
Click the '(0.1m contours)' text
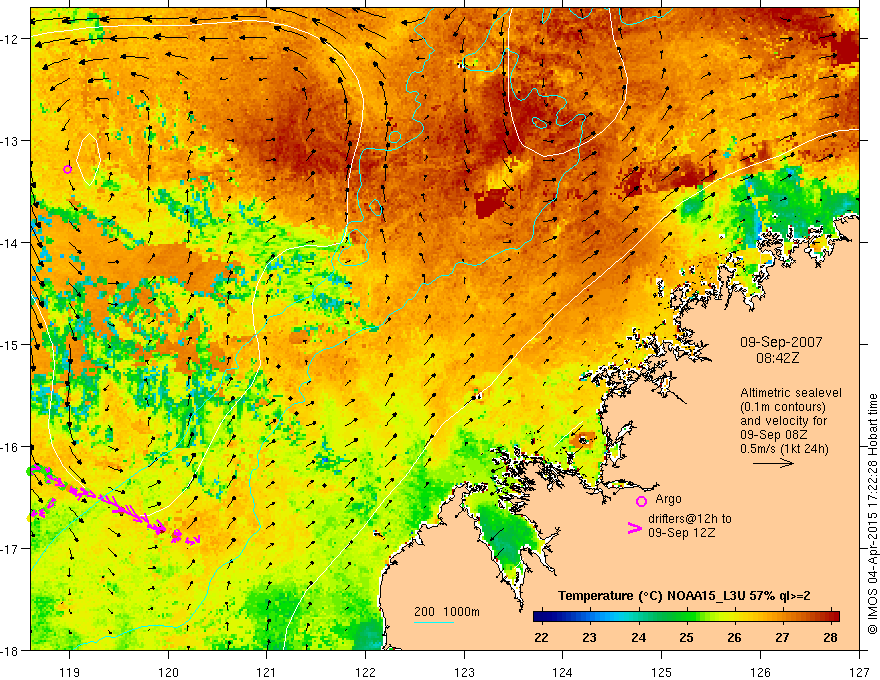tap(783, 407)
